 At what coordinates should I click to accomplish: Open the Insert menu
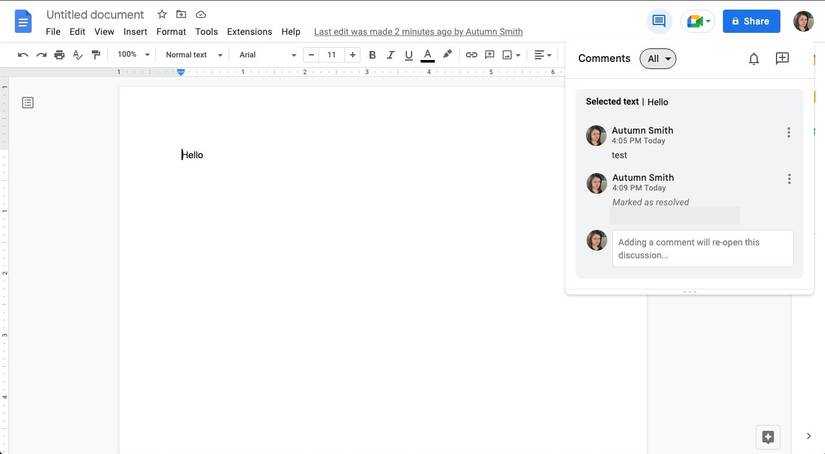coord(135,32)
